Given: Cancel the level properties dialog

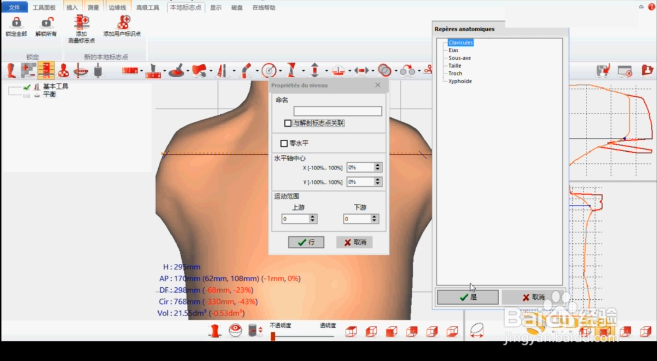Looking at the screenshot, I should [354, 242].
